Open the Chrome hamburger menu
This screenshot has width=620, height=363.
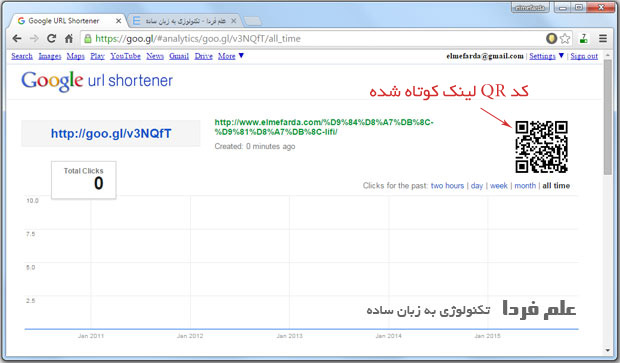click(x=603, y=38)
